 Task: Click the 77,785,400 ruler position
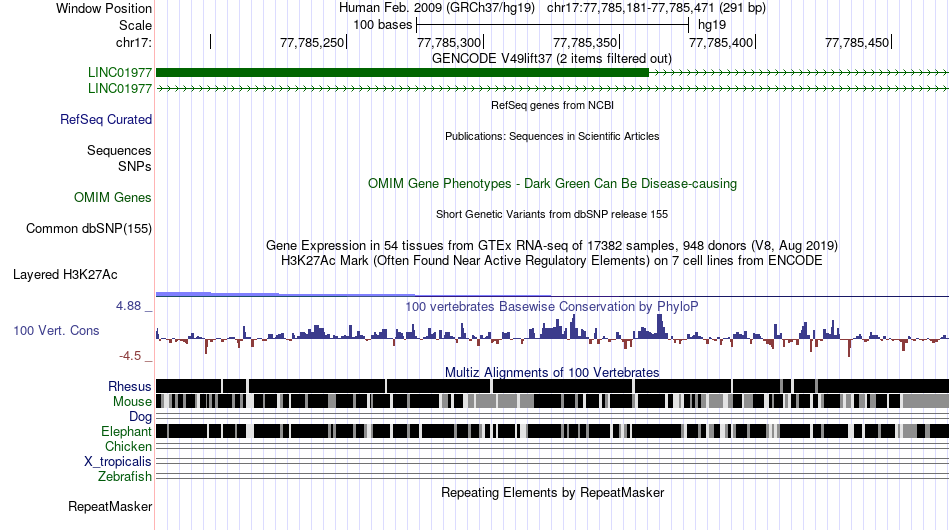pos(721,42)
